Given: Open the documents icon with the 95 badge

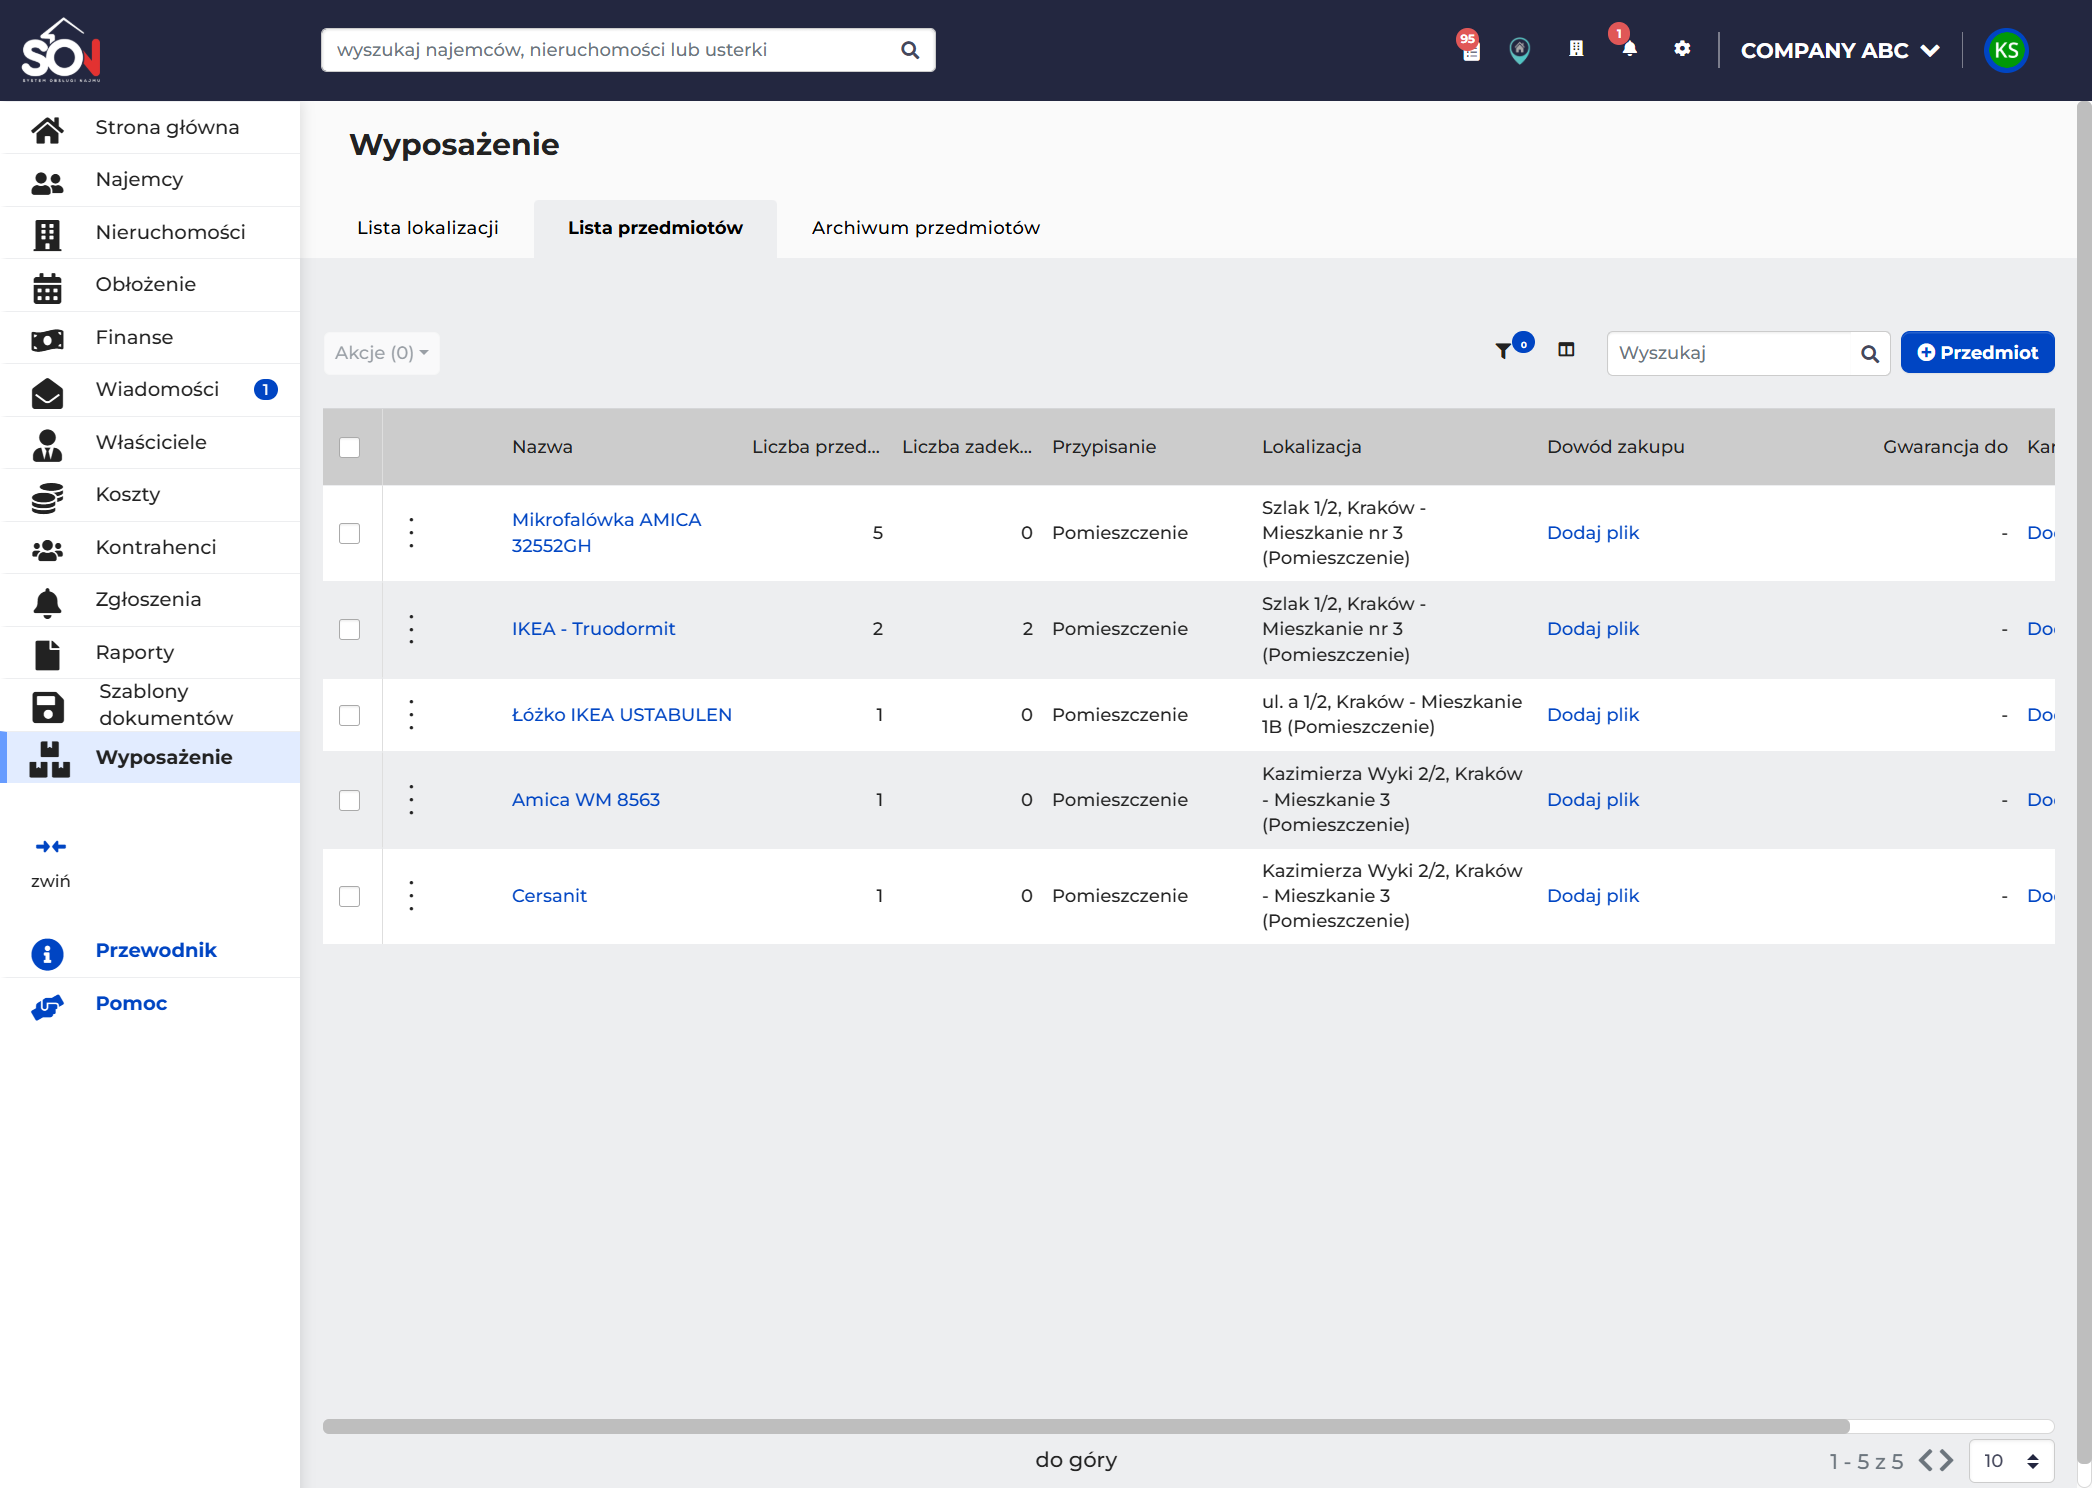Looking at the screenshot, I should coord(1470,50).
